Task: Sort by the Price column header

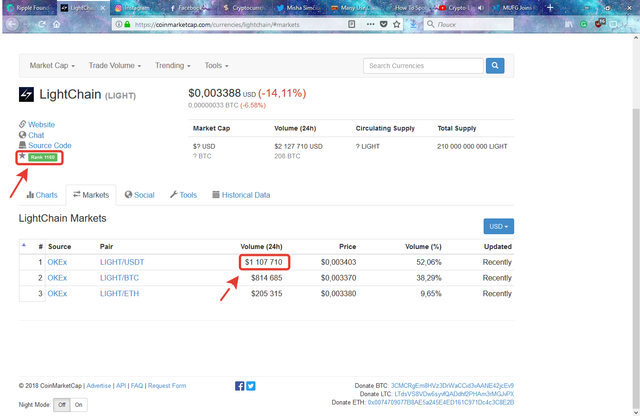Action: (x=347, y=247)
